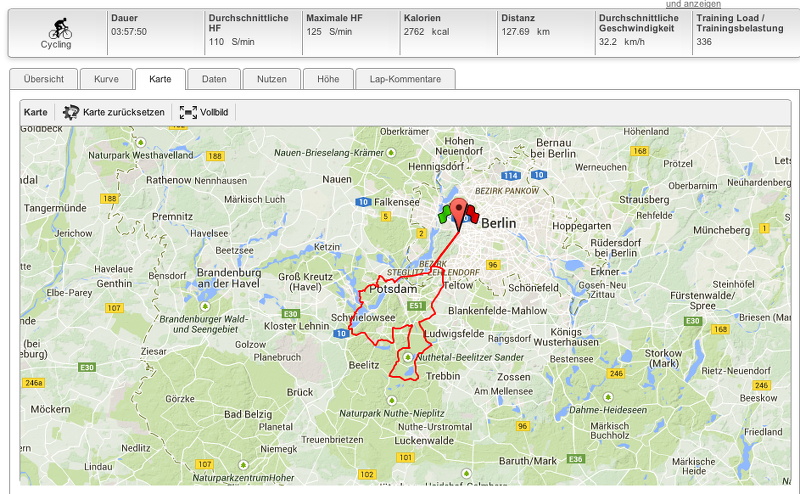Click the E51 road sign on map
Screen dimensions: 800x494
pyautogui.click(x=416, y=306)
